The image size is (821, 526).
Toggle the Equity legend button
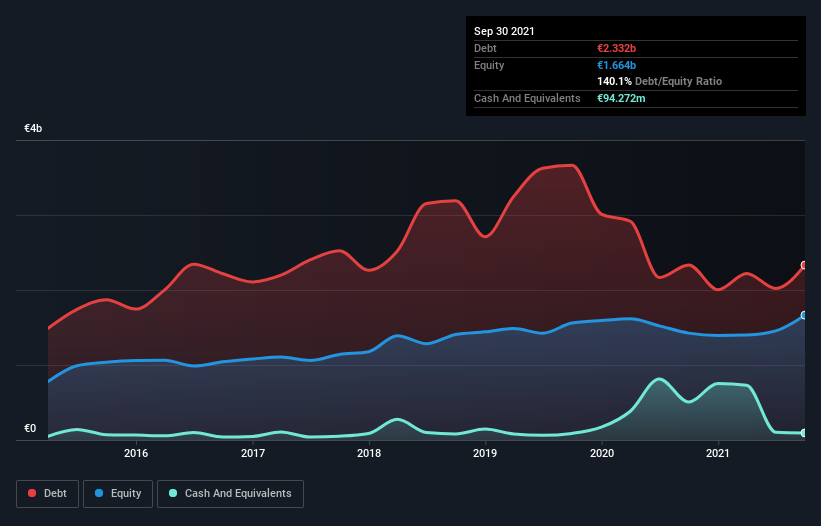[x=118, y=494]
